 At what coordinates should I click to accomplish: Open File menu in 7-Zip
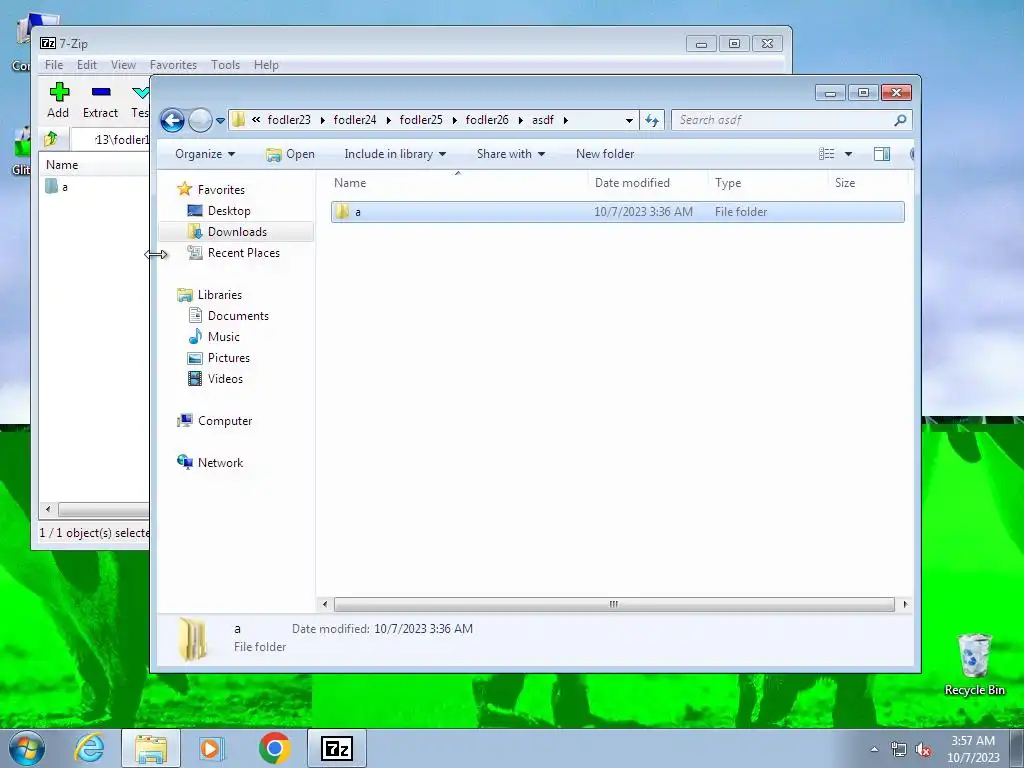(54, 65)
